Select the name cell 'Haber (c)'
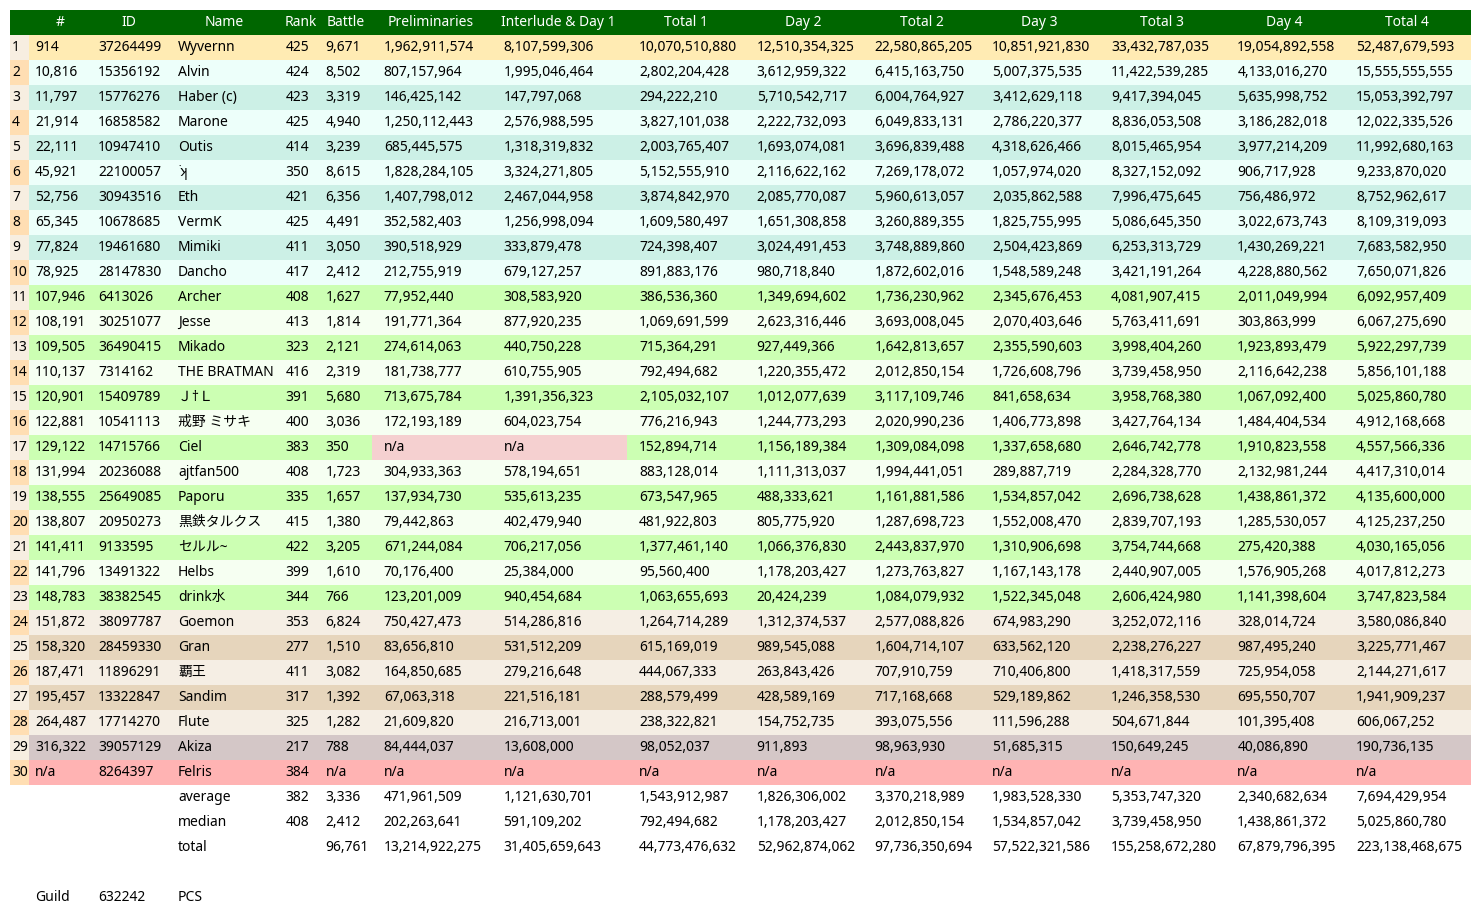Screen dimensions: 1480x920 click(x=208, y=96)
